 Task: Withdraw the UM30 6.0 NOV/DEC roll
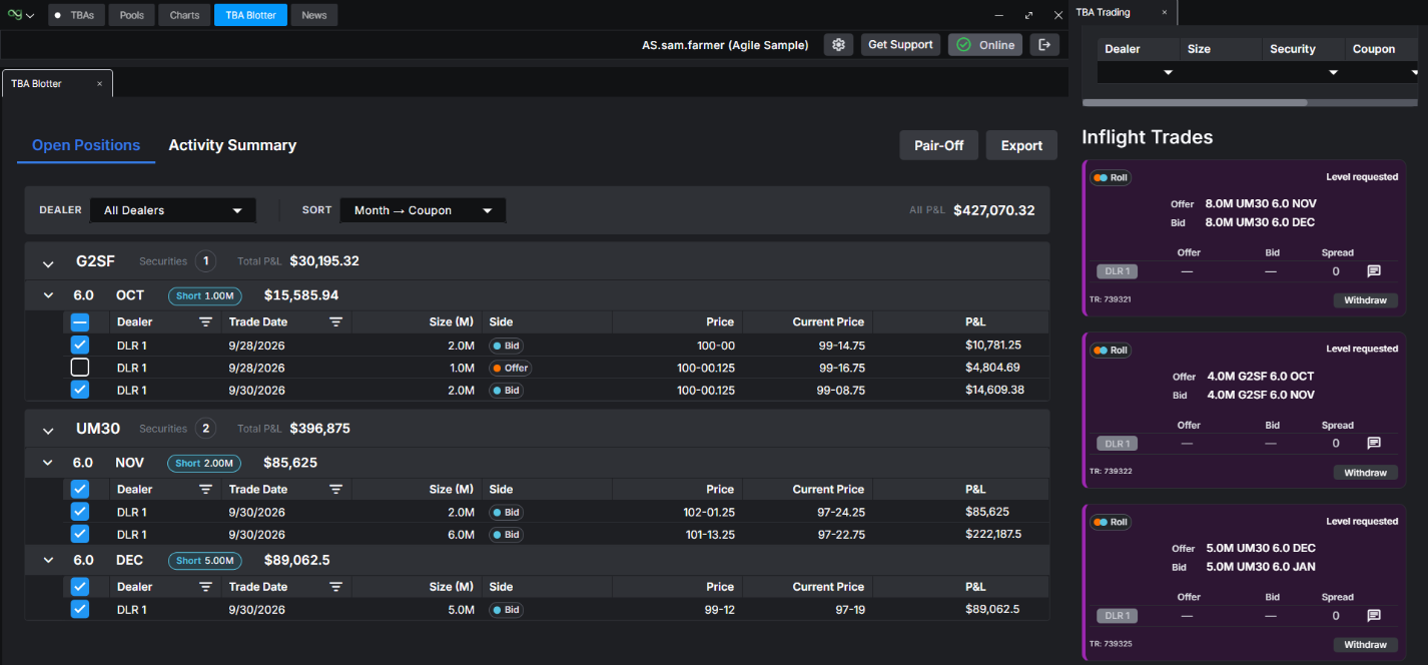pyautogui.click(x=1365, y=300)
